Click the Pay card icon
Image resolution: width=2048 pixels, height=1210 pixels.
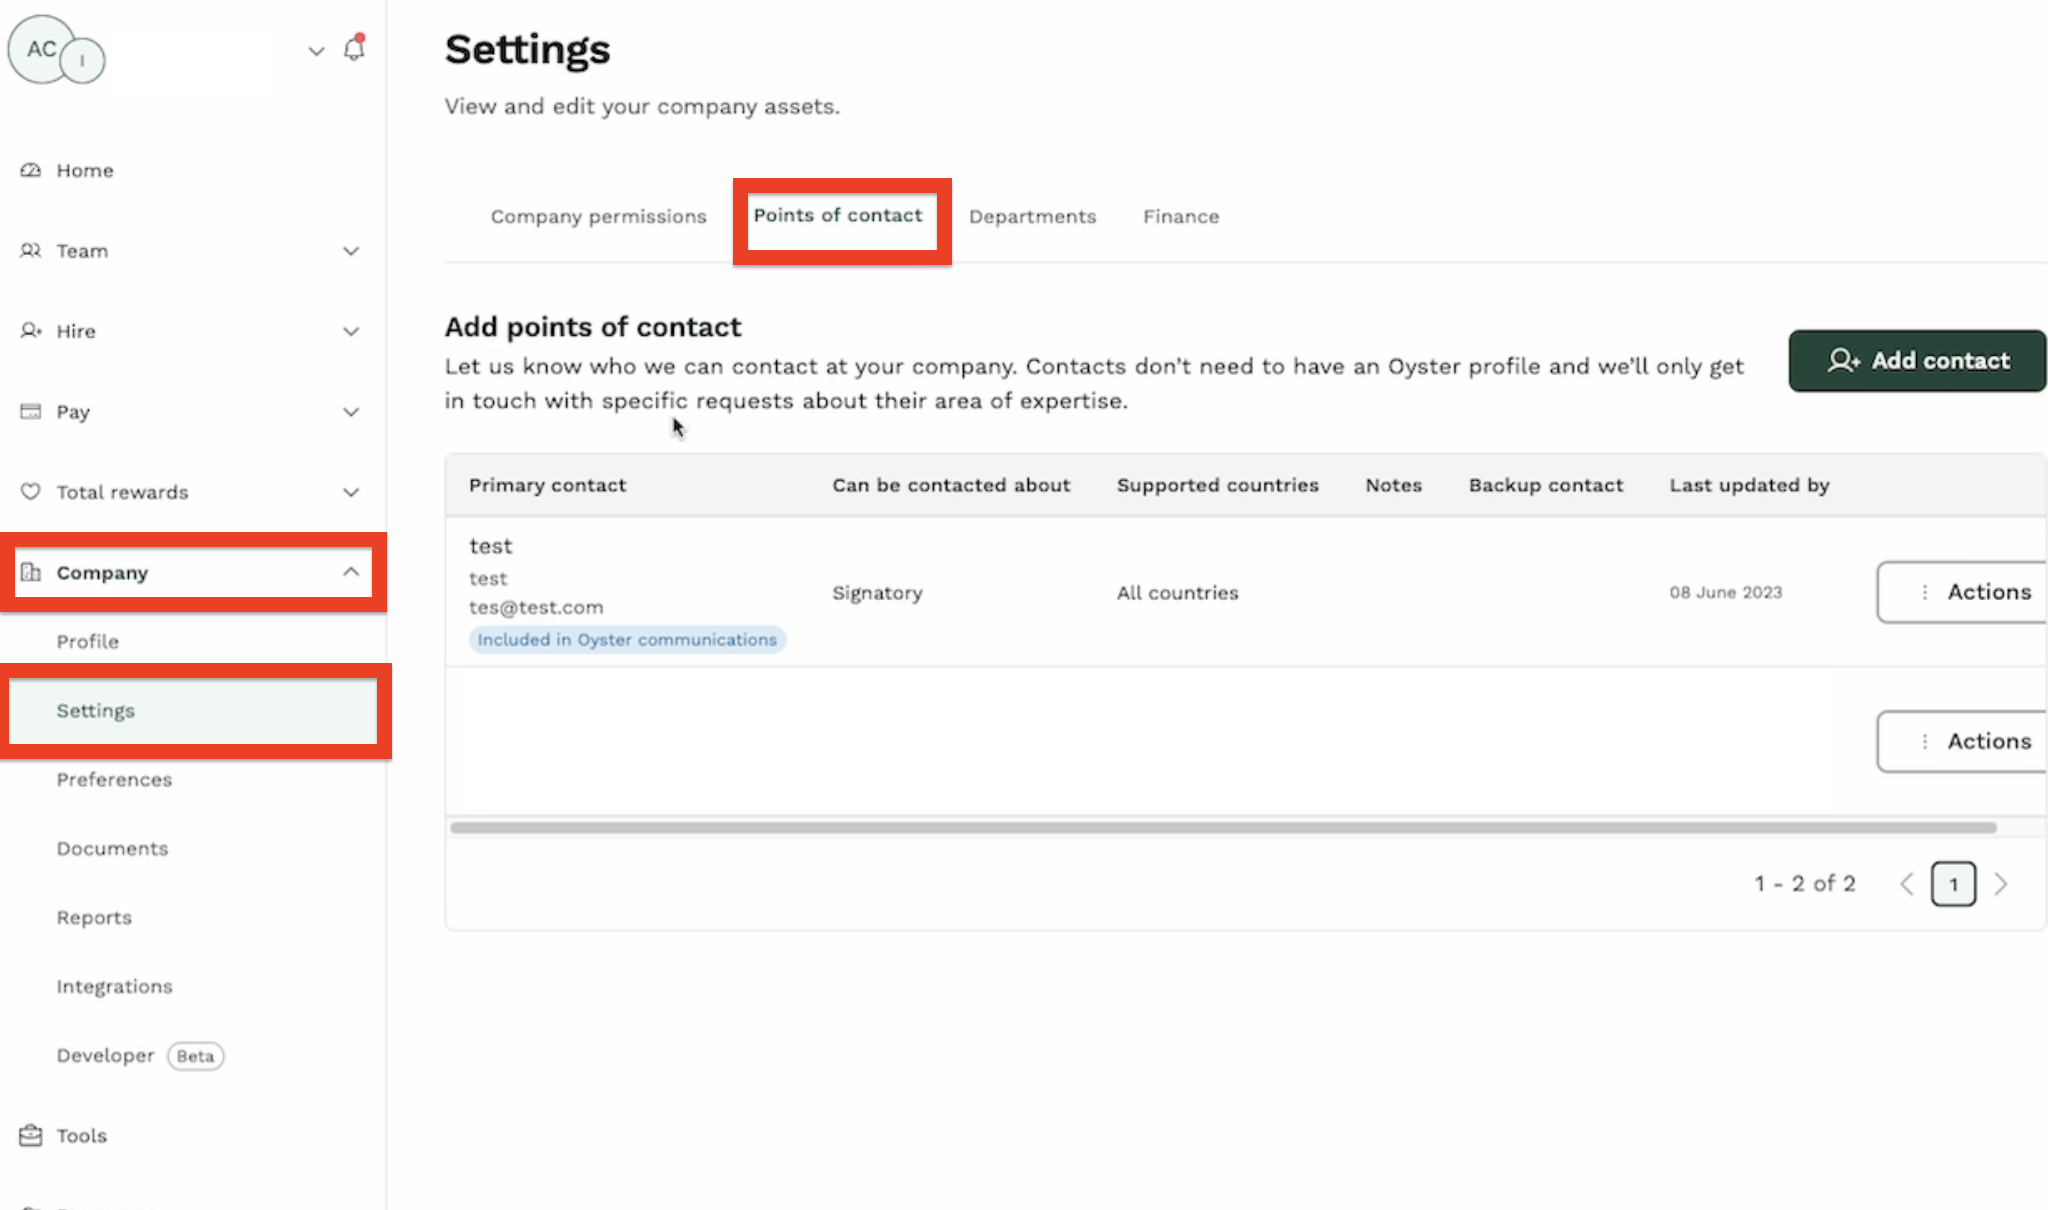pos(31,411)
